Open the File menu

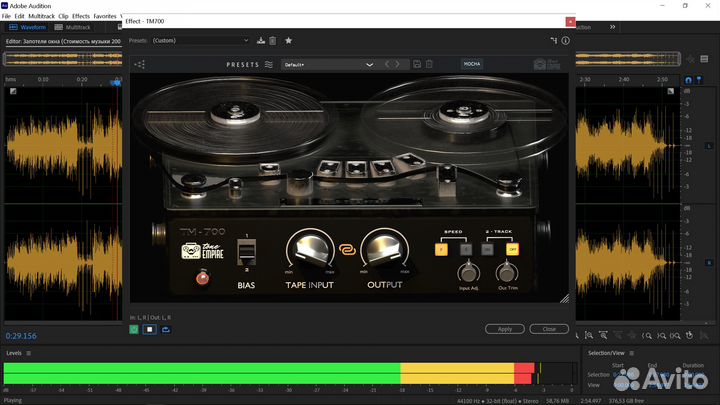[6, 16]
